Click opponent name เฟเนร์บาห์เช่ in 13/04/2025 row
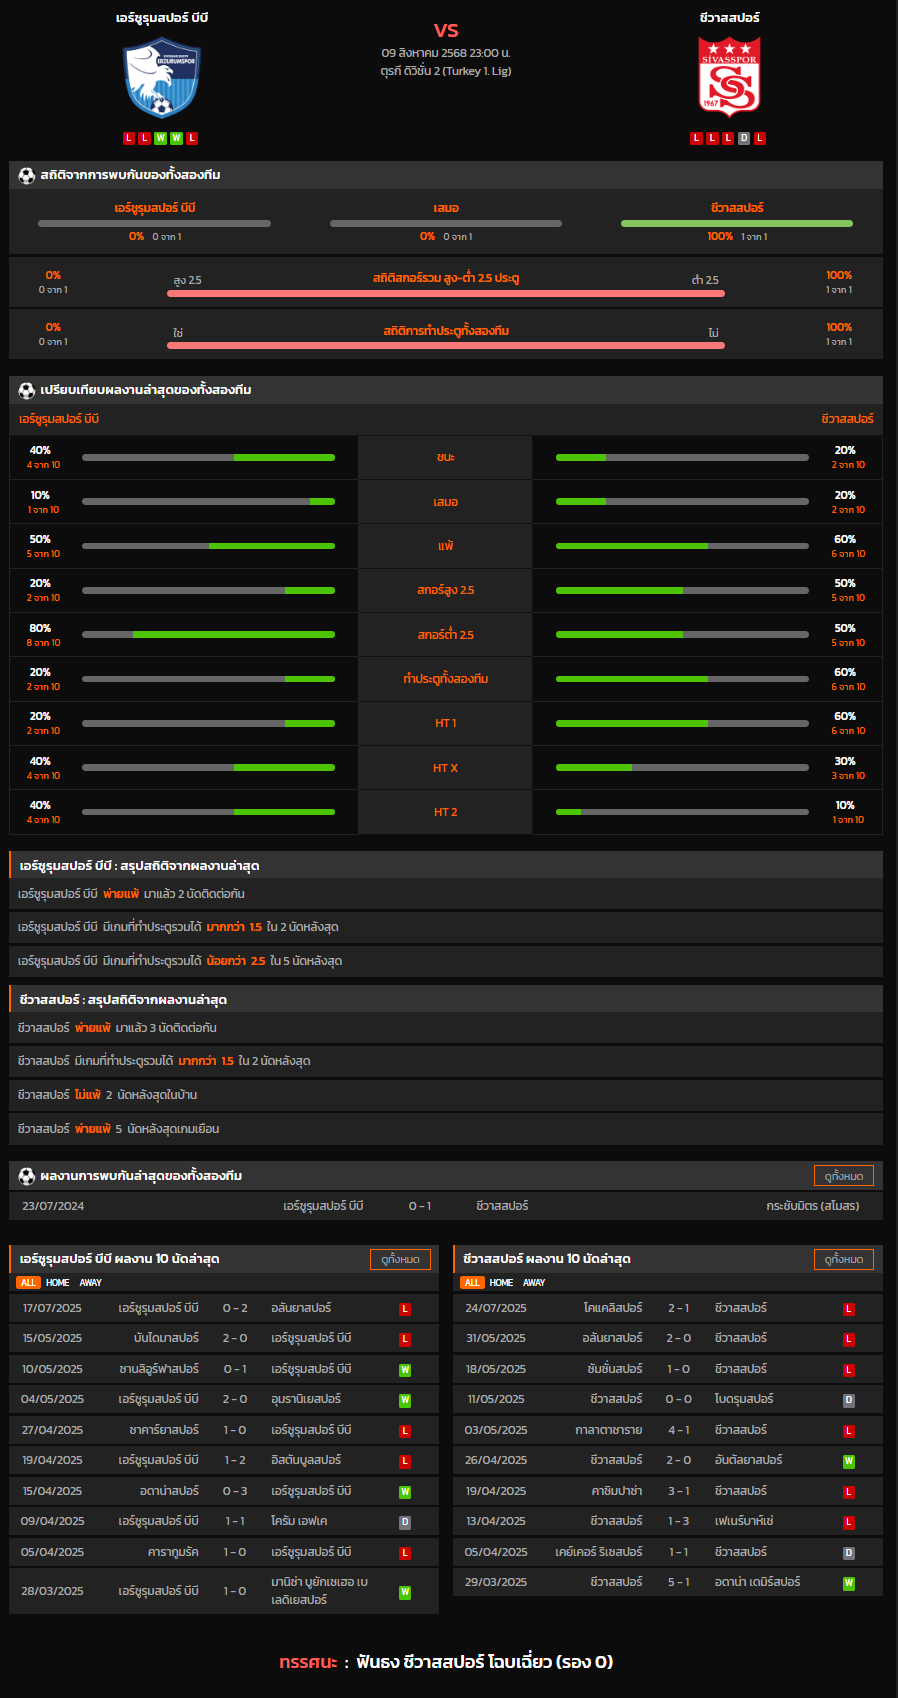898x1698 pixels. click(744, 1521)
